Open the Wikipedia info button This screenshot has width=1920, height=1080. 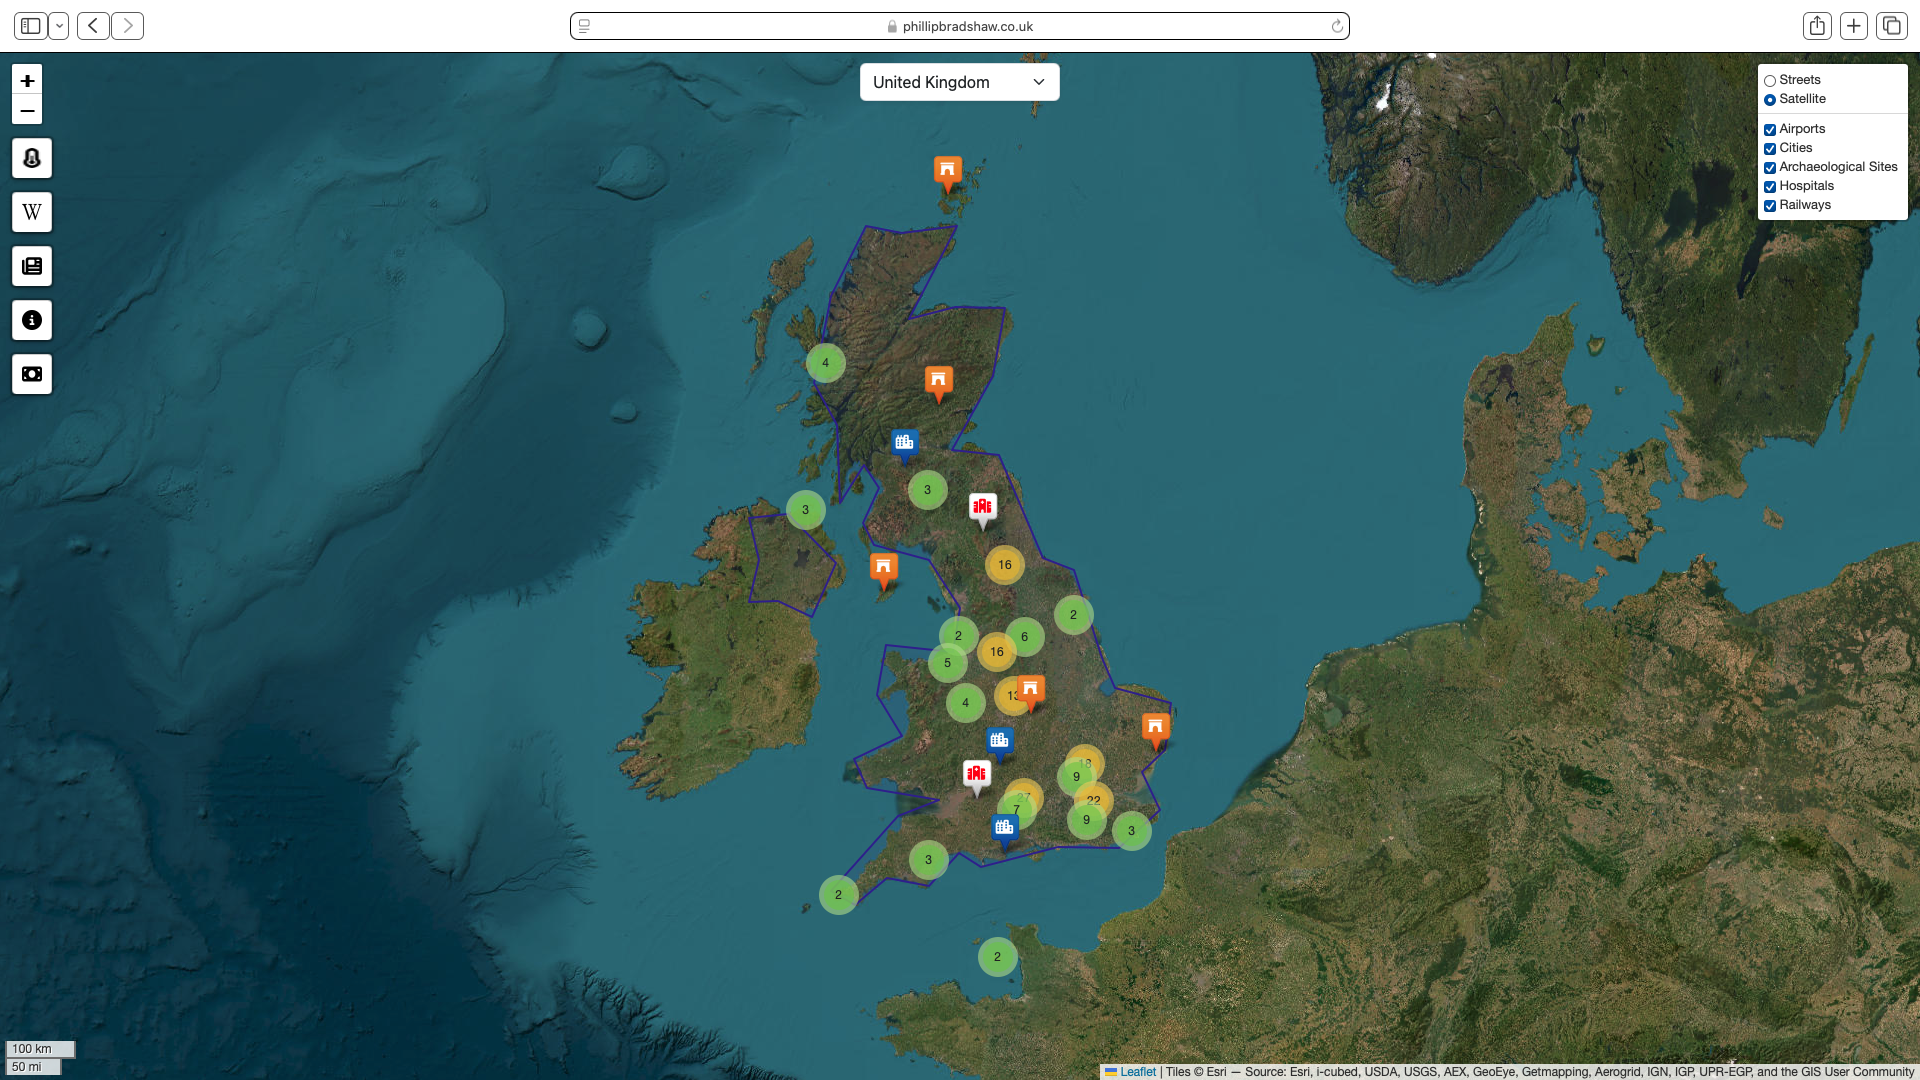pos(32,212)
